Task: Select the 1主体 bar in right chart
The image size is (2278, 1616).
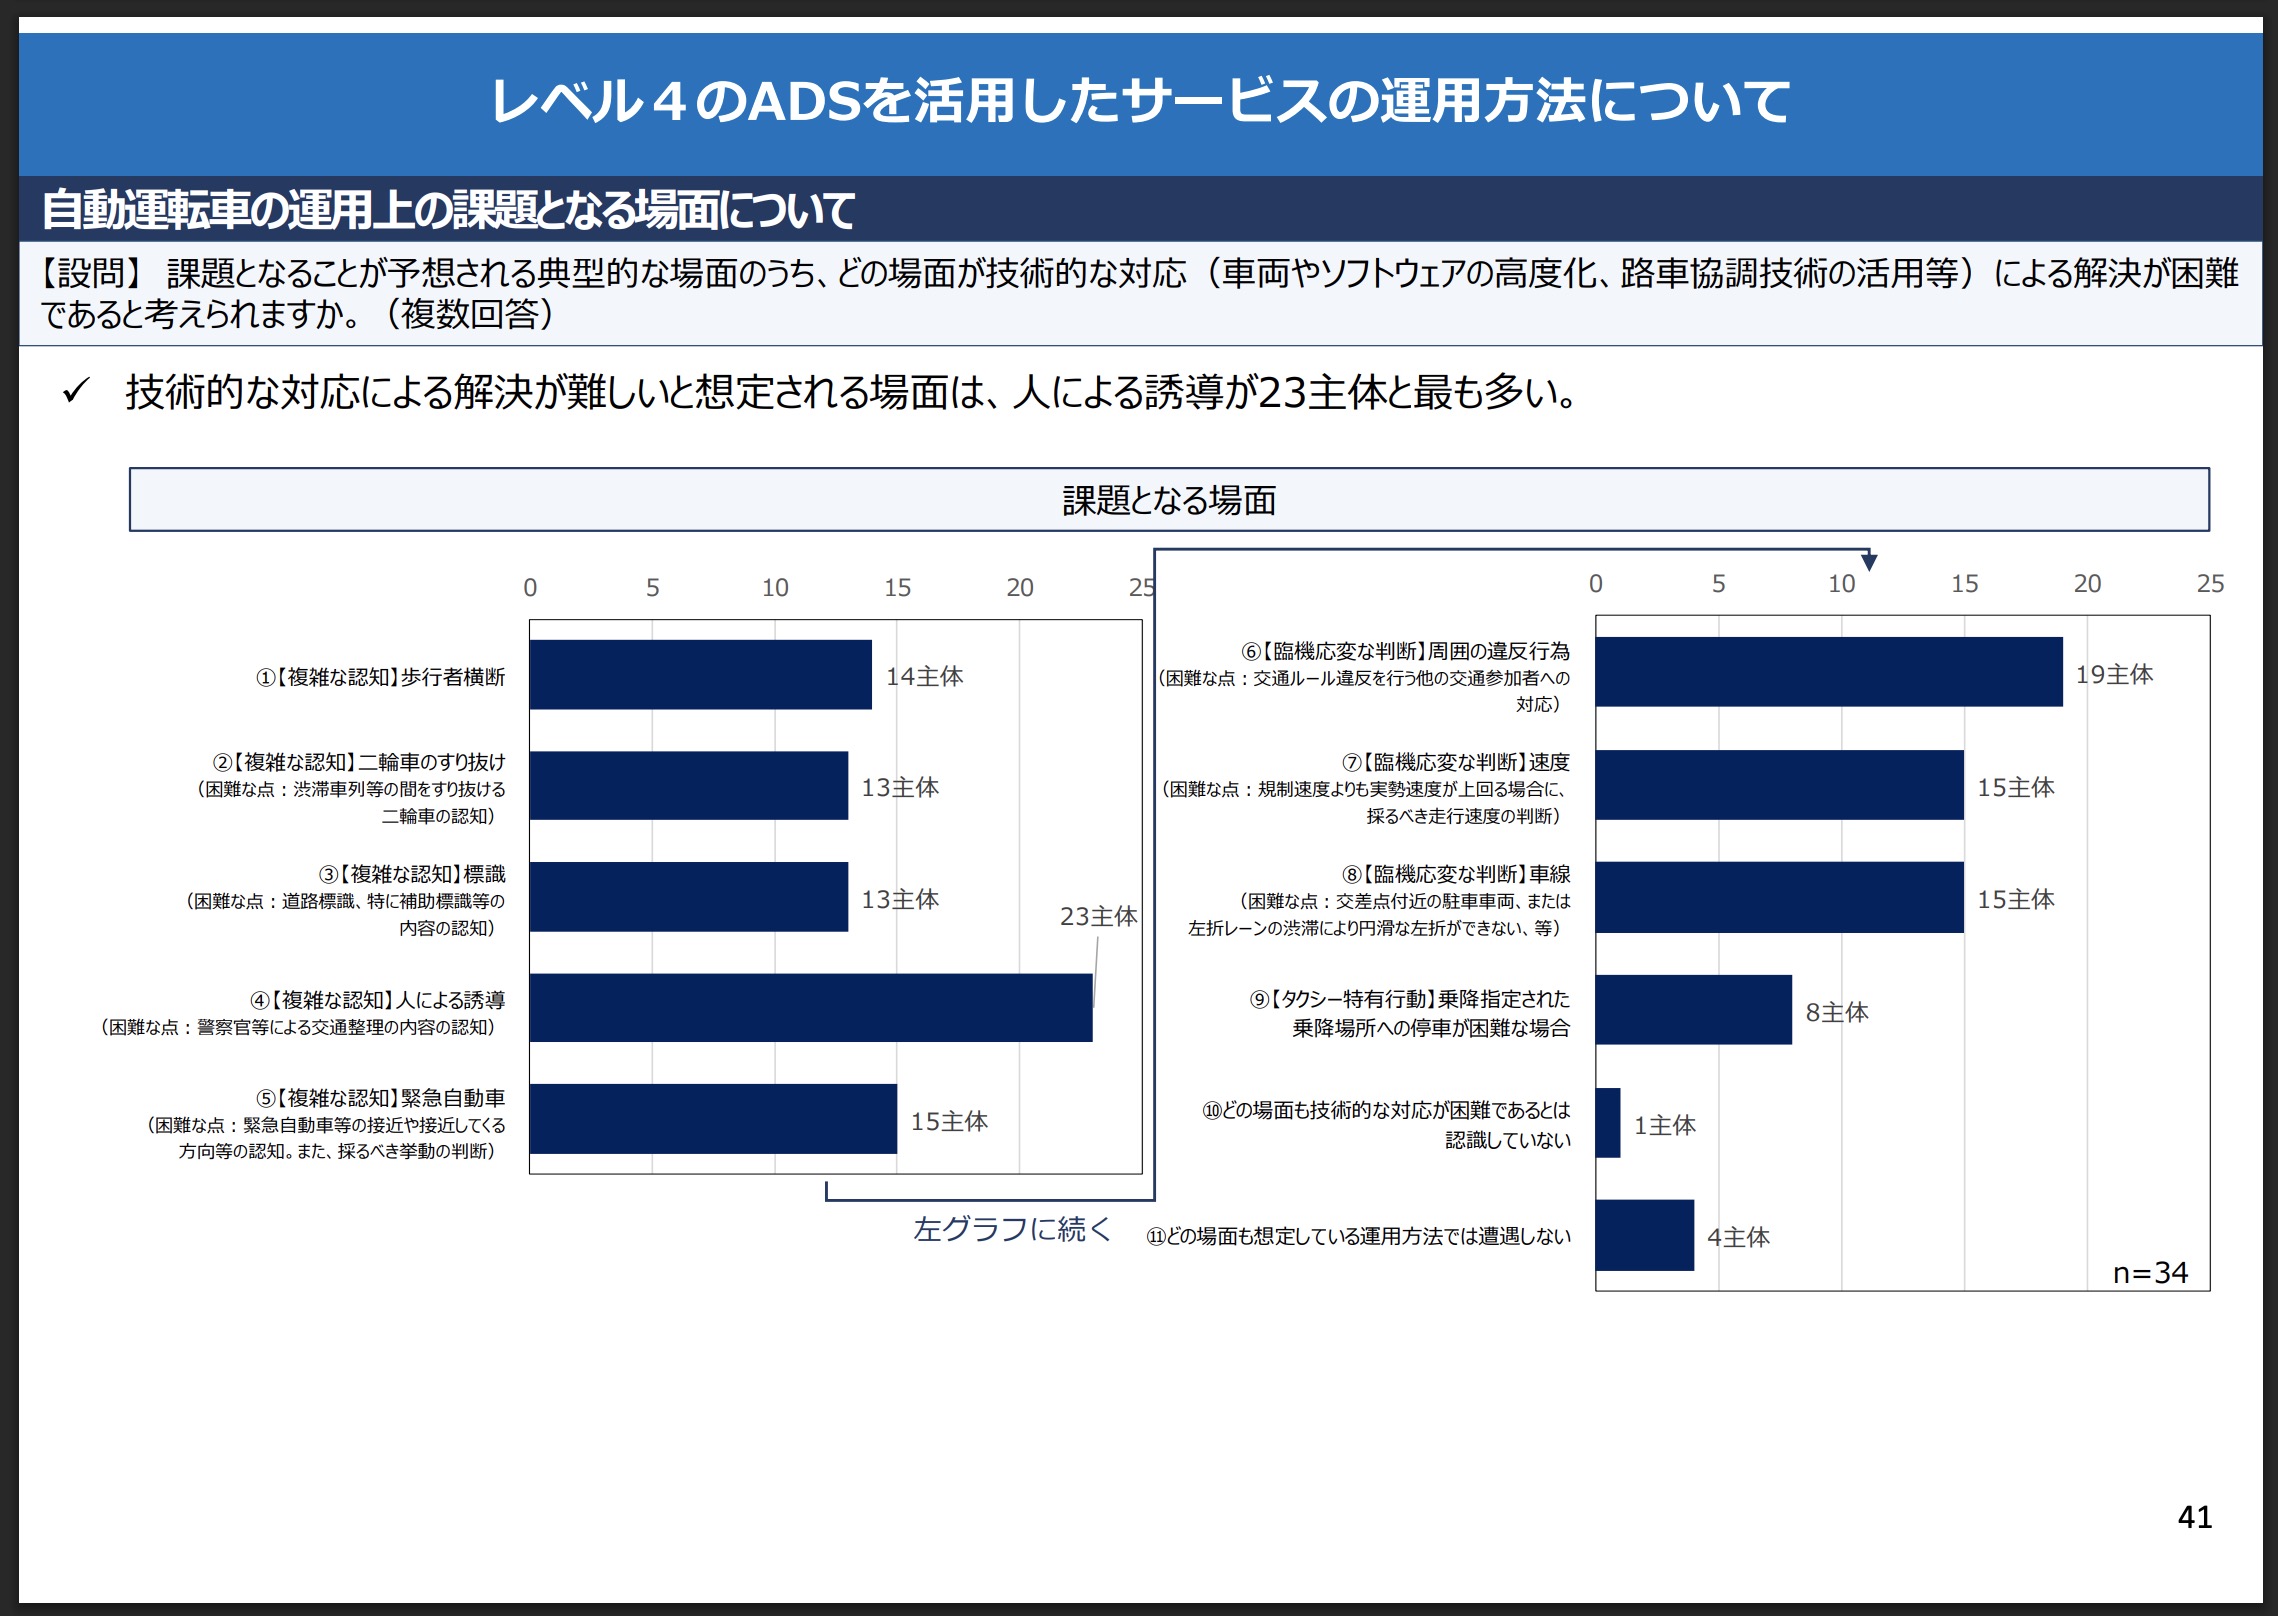Action: click(x=1608, y=1123)
